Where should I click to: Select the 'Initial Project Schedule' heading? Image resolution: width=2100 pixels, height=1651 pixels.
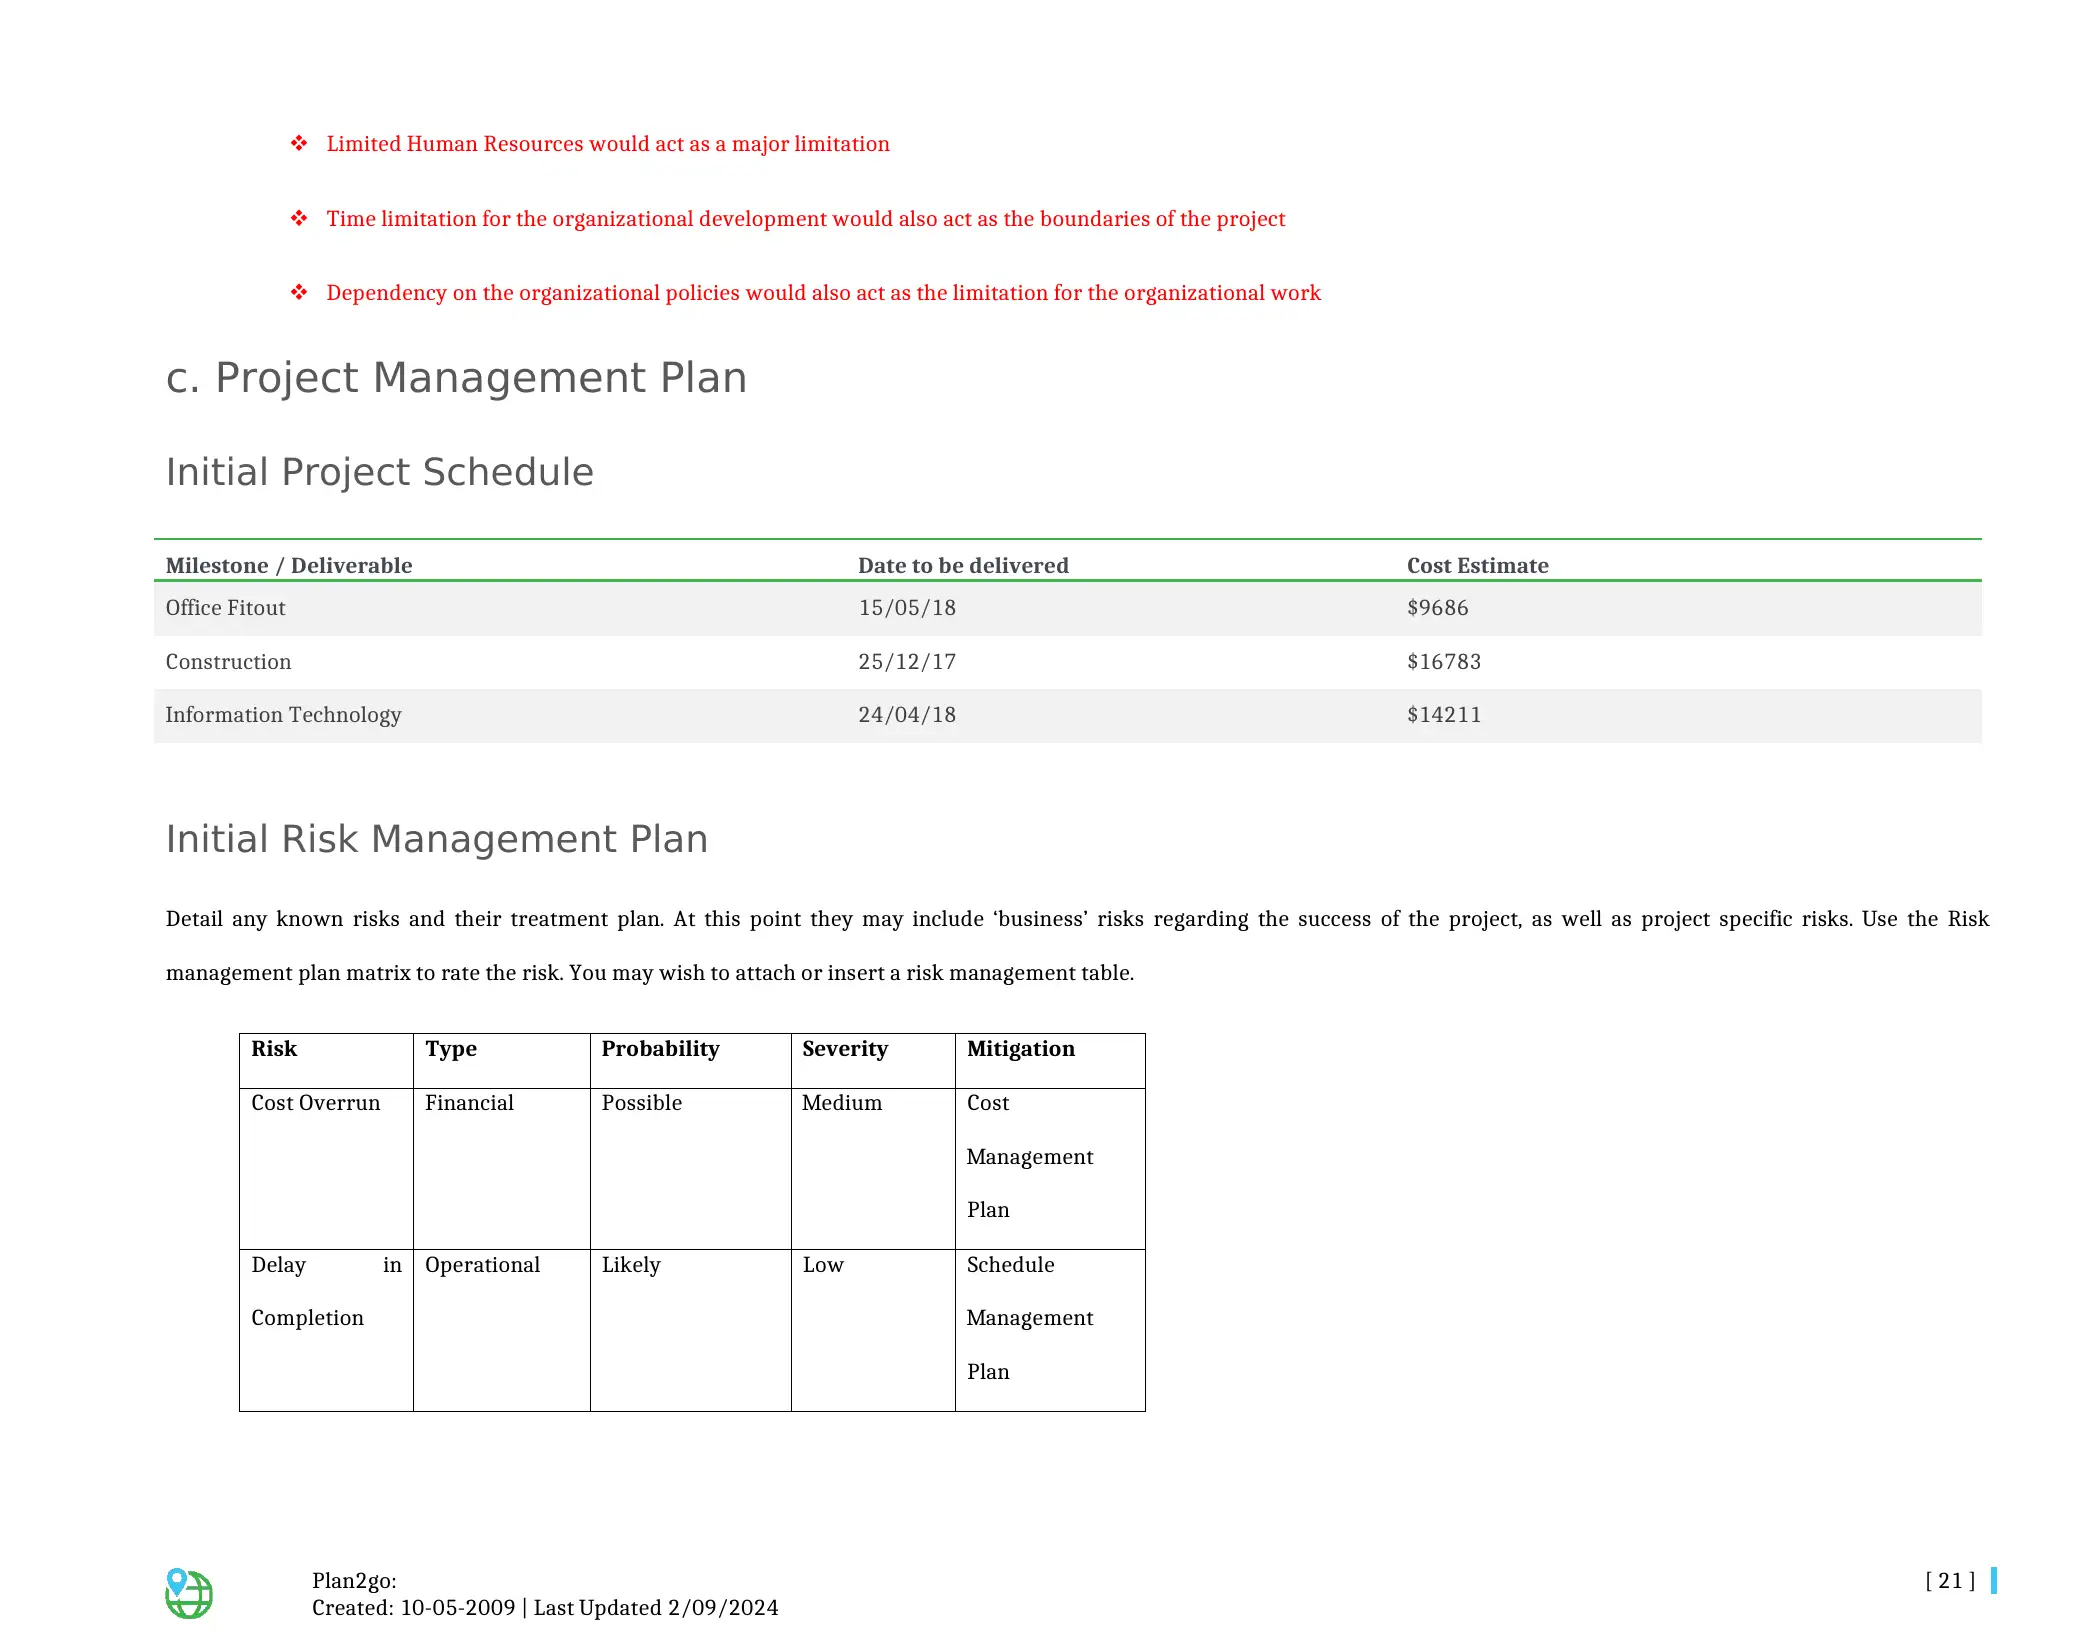(380, 472)
